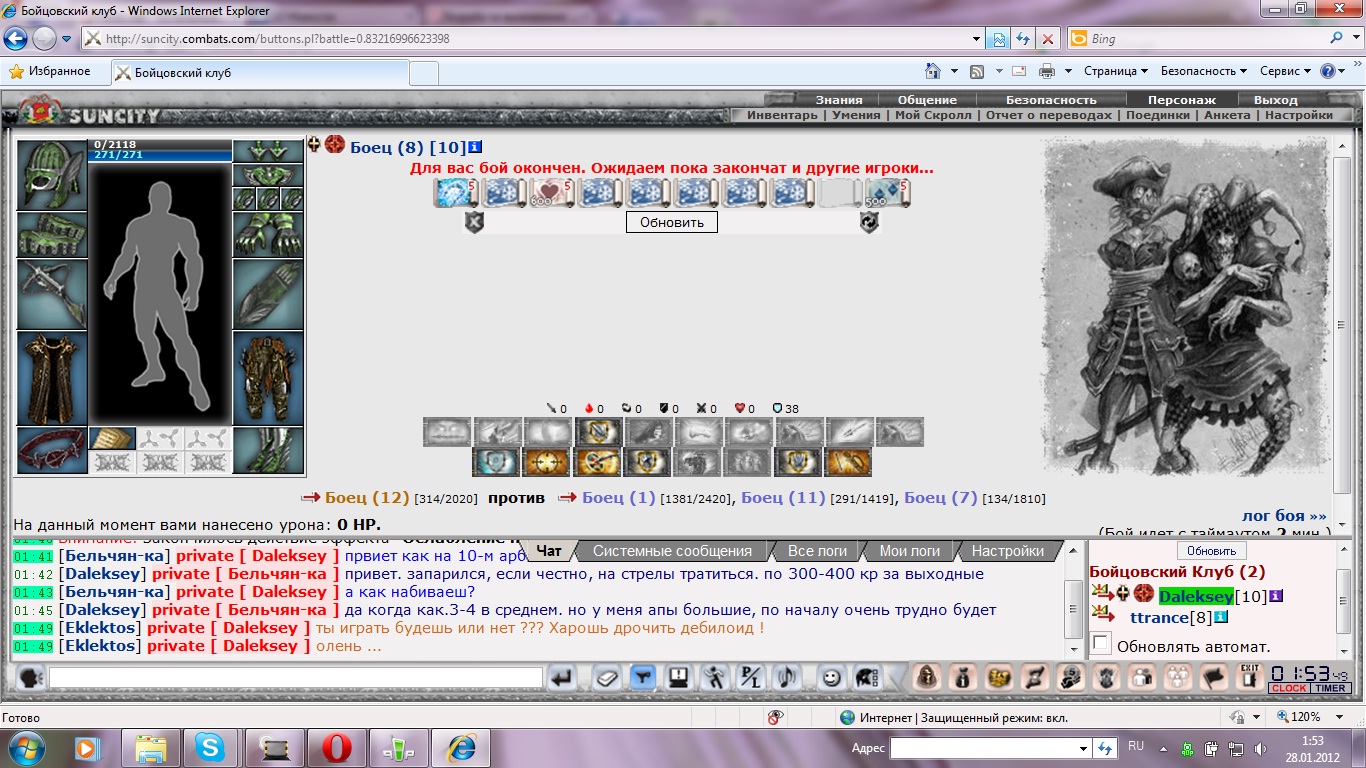Screen dimensions: 1366x768
Task: Switch the display to CLOCK mode
Action: pyautogui.click(x=1289, y=688)
